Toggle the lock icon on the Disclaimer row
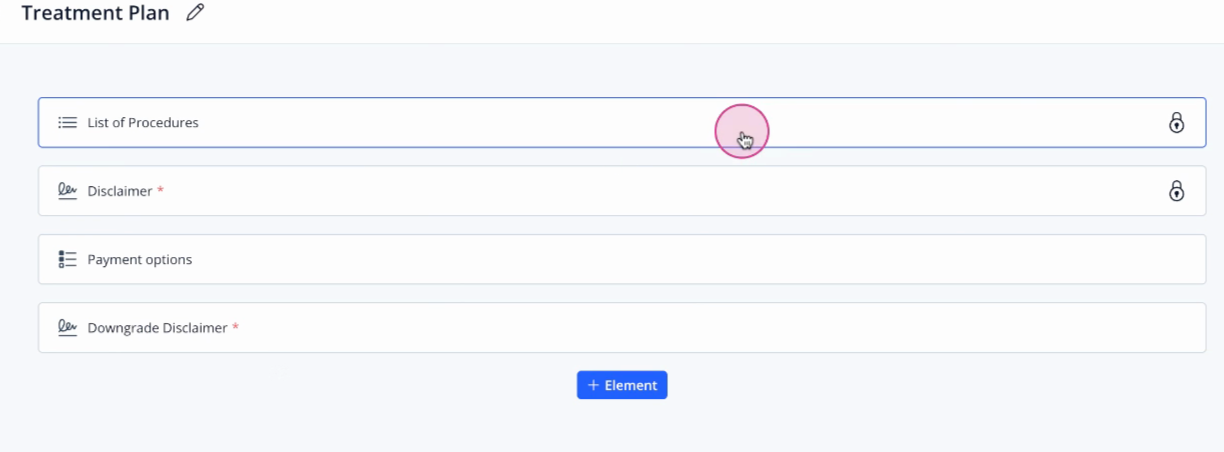The image size is (1224, 452). point(1176,191)
